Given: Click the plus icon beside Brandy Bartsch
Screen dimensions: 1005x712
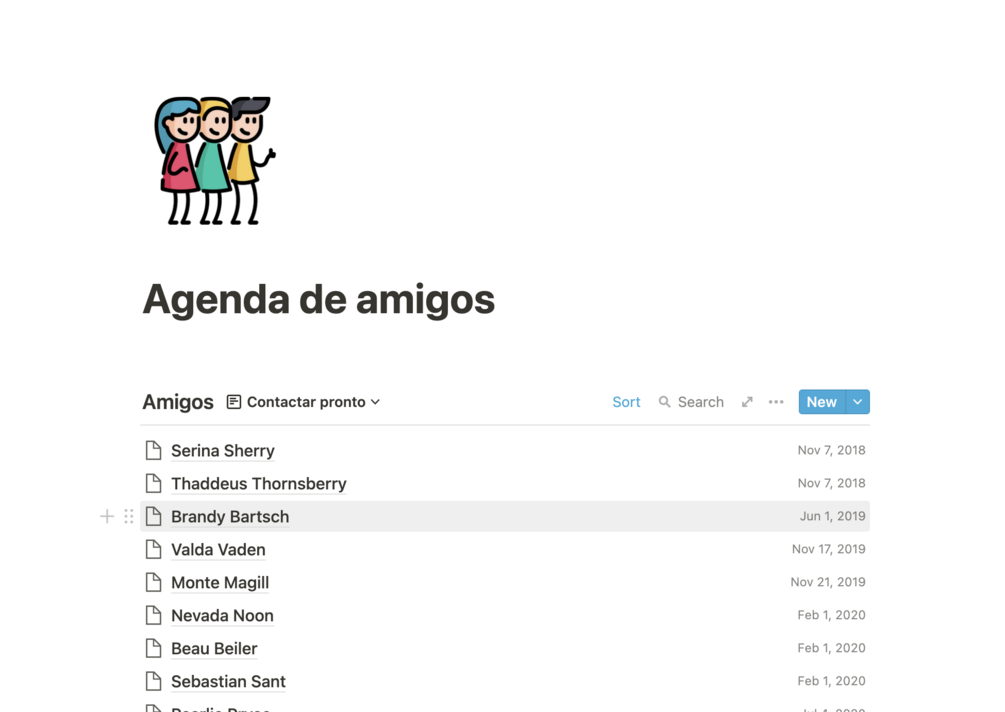Looking at the screenshot, I should pos(107,516).
